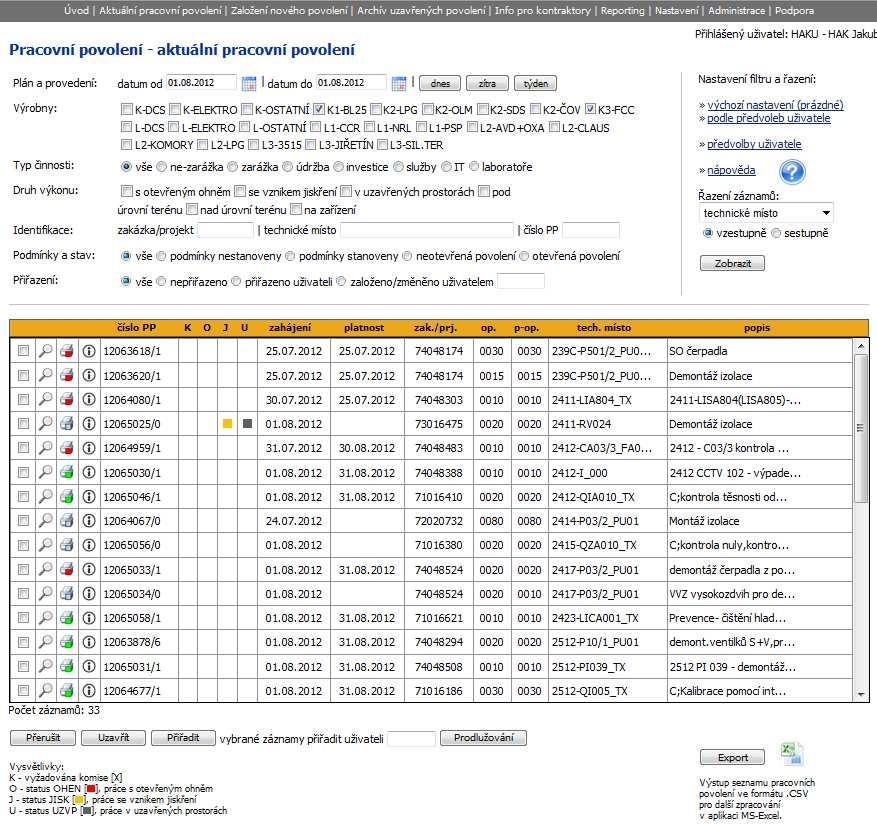Click the 'zakázka/projekt' input field

point(225,230)
